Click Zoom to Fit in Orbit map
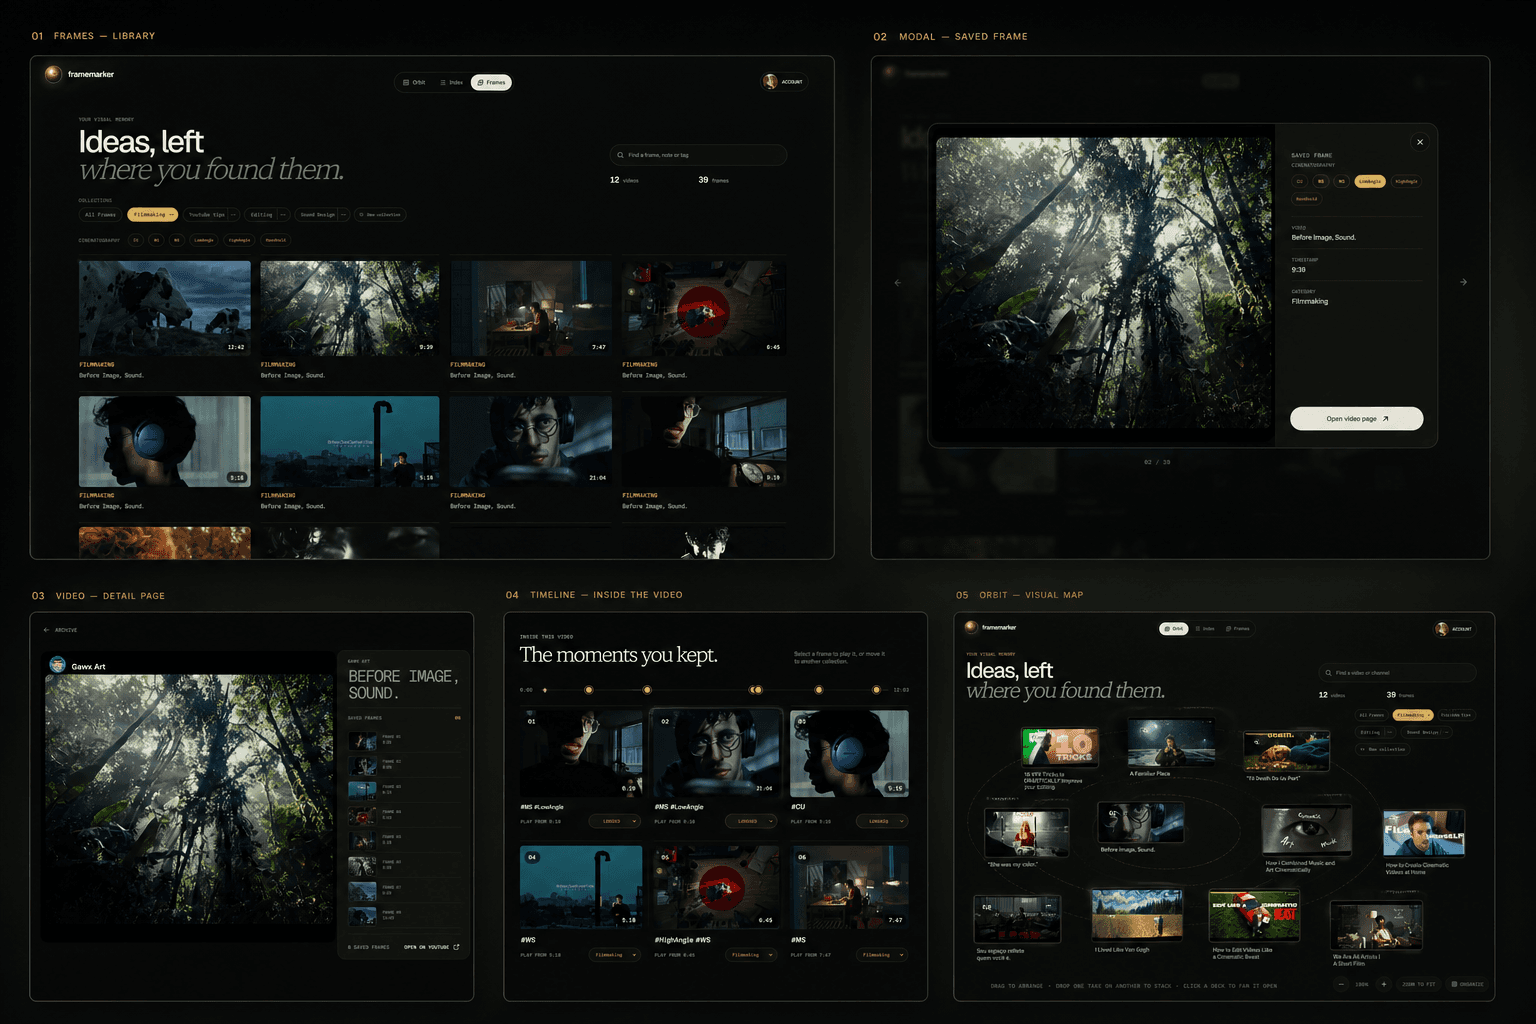This screenshot has height=1024, width=1536. coord(1418,984)
